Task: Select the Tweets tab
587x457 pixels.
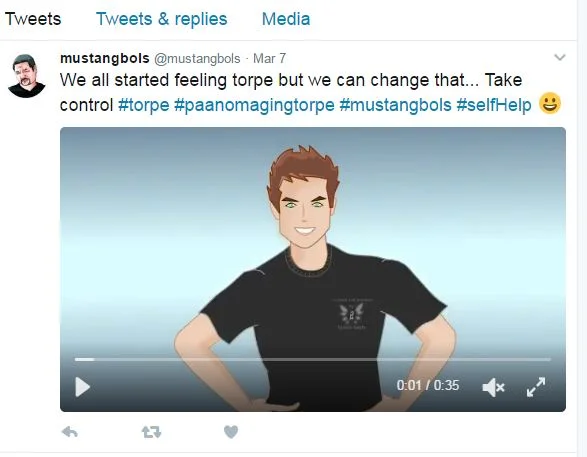Action: [33, 19]
